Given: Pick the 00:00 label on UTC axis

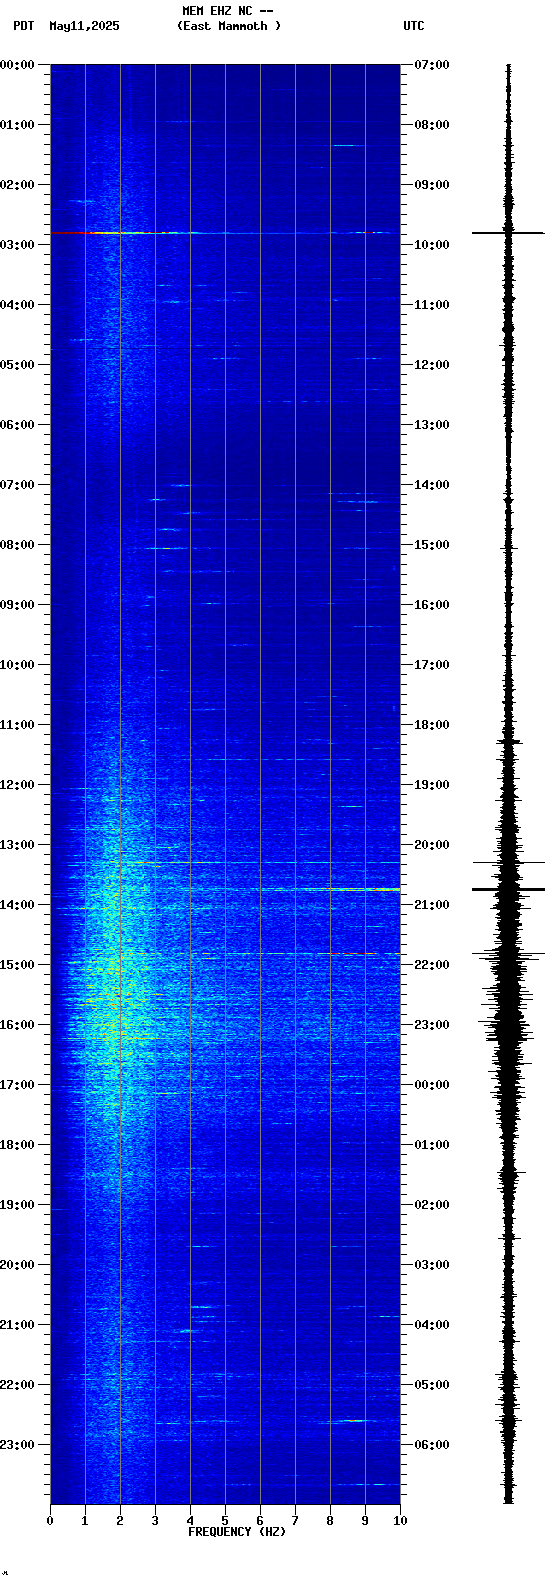Looking at the screenshot, I should click(432, 1085).
